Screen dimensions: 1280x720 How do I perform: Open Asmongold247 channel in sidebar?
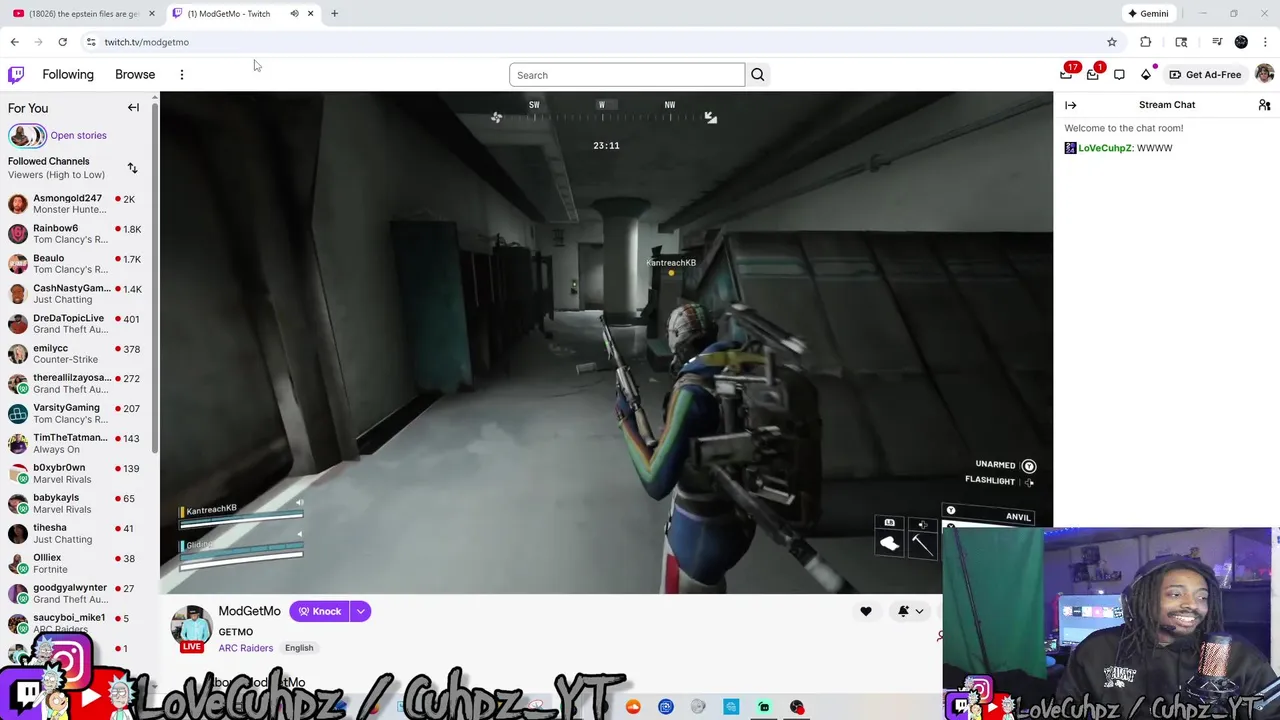(79, 204)
